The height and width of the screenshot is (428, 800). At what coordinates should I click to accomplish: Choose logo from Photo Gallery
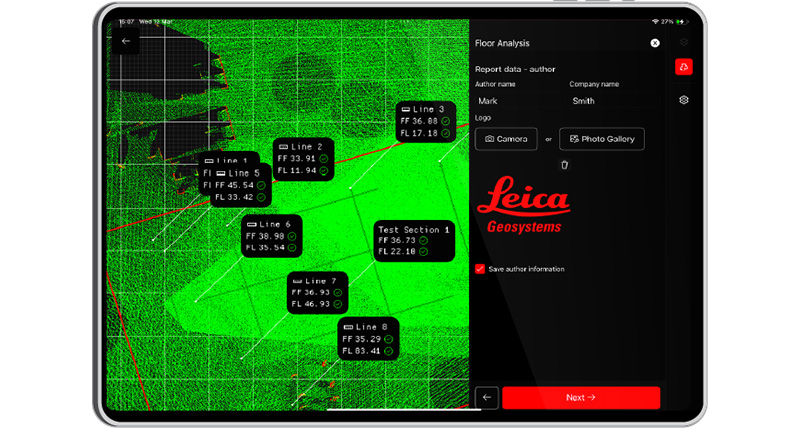pos(601,139)
